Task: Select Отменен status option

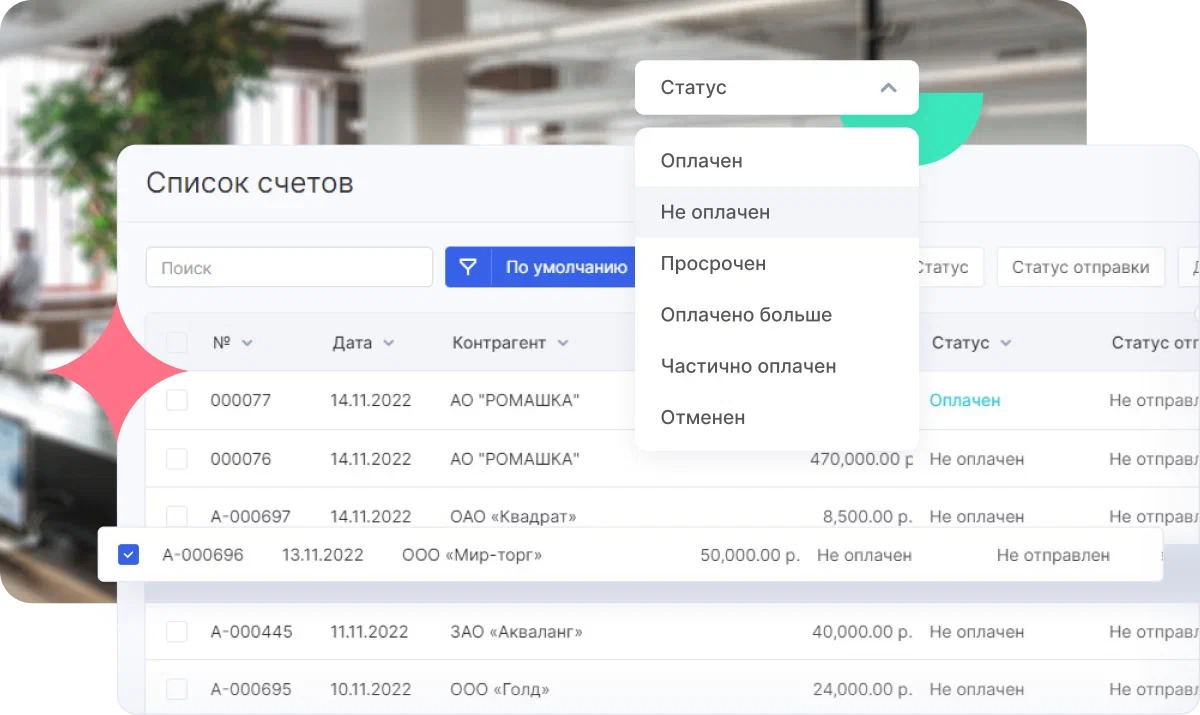Action: tap(702, 418)
